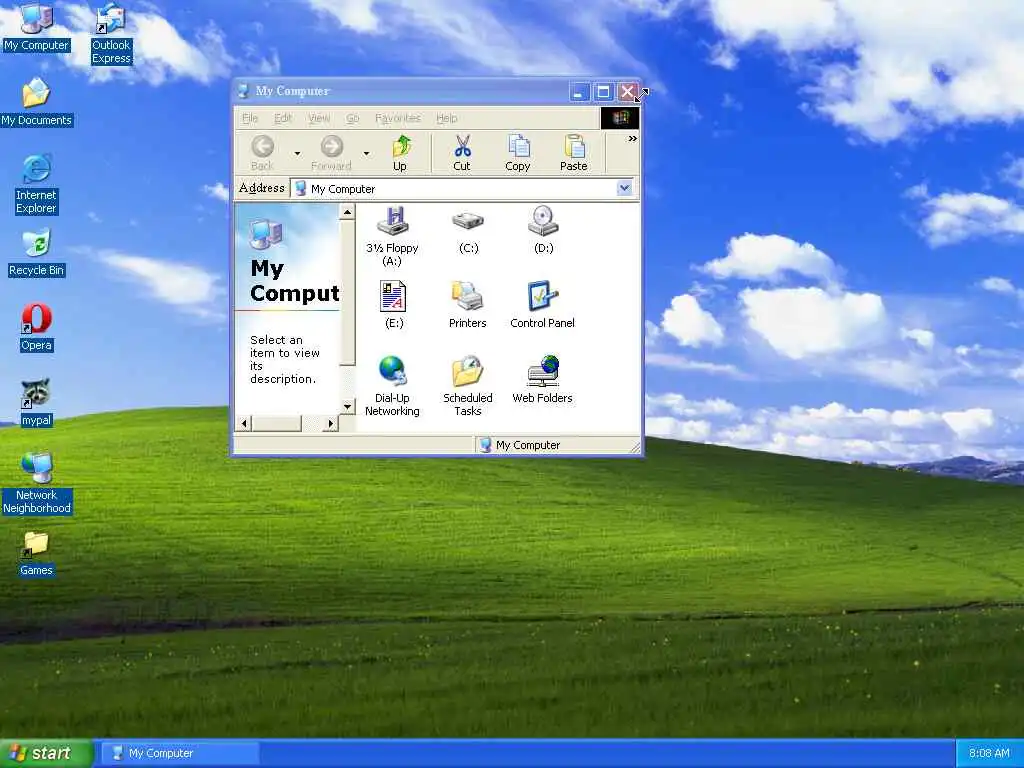Click the Up toolbar button
1024x768 pixels.
(400, 153)
